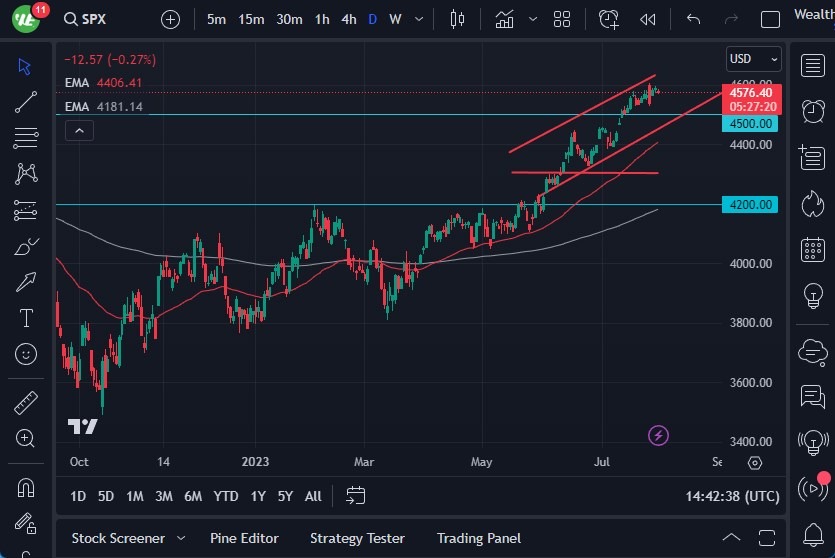
Task: Toggle the maximize panel button
Action: pyautogui.click(x=769, y=538)
